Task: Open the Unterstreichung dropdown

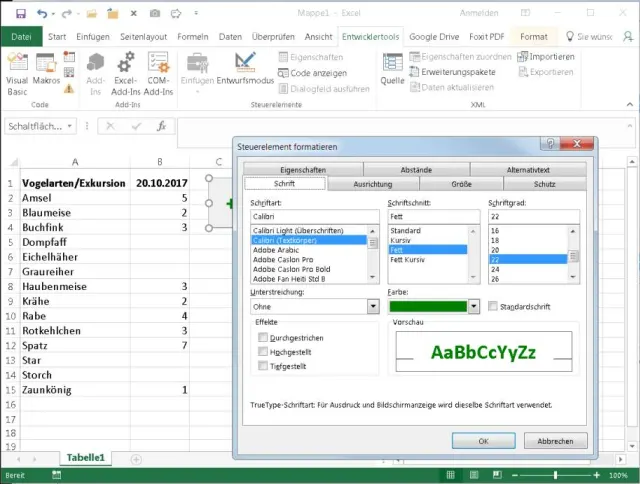Action: click(372, 307)
